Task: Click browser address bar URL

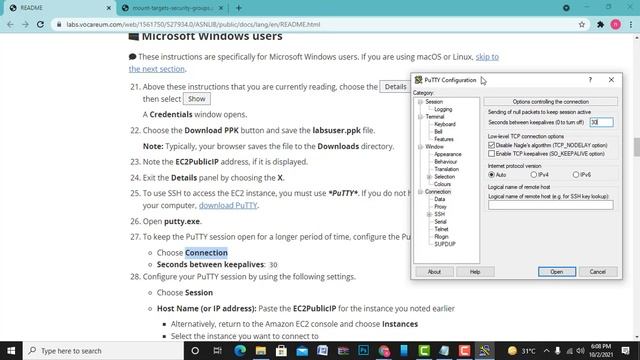Action: pyautogui.click(x=193, y=24)
